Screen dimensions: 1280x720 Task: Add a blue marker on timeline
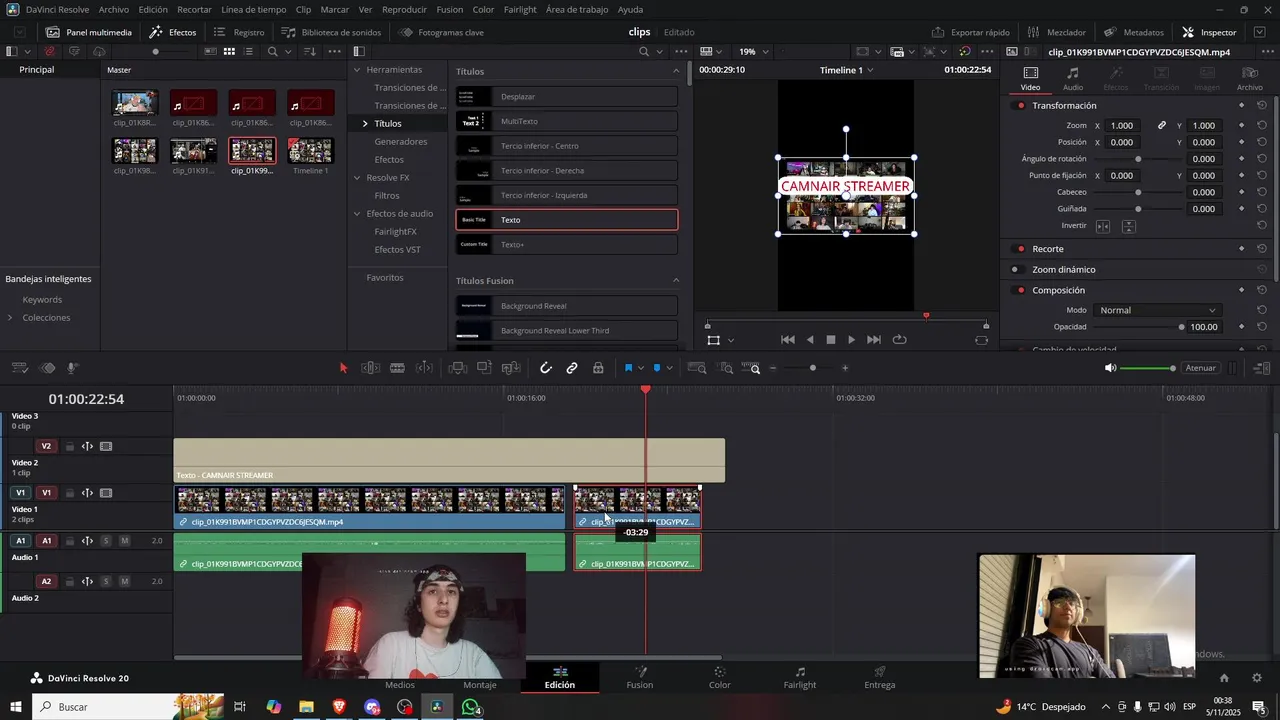pyautogui.click(x=657, y=368)
